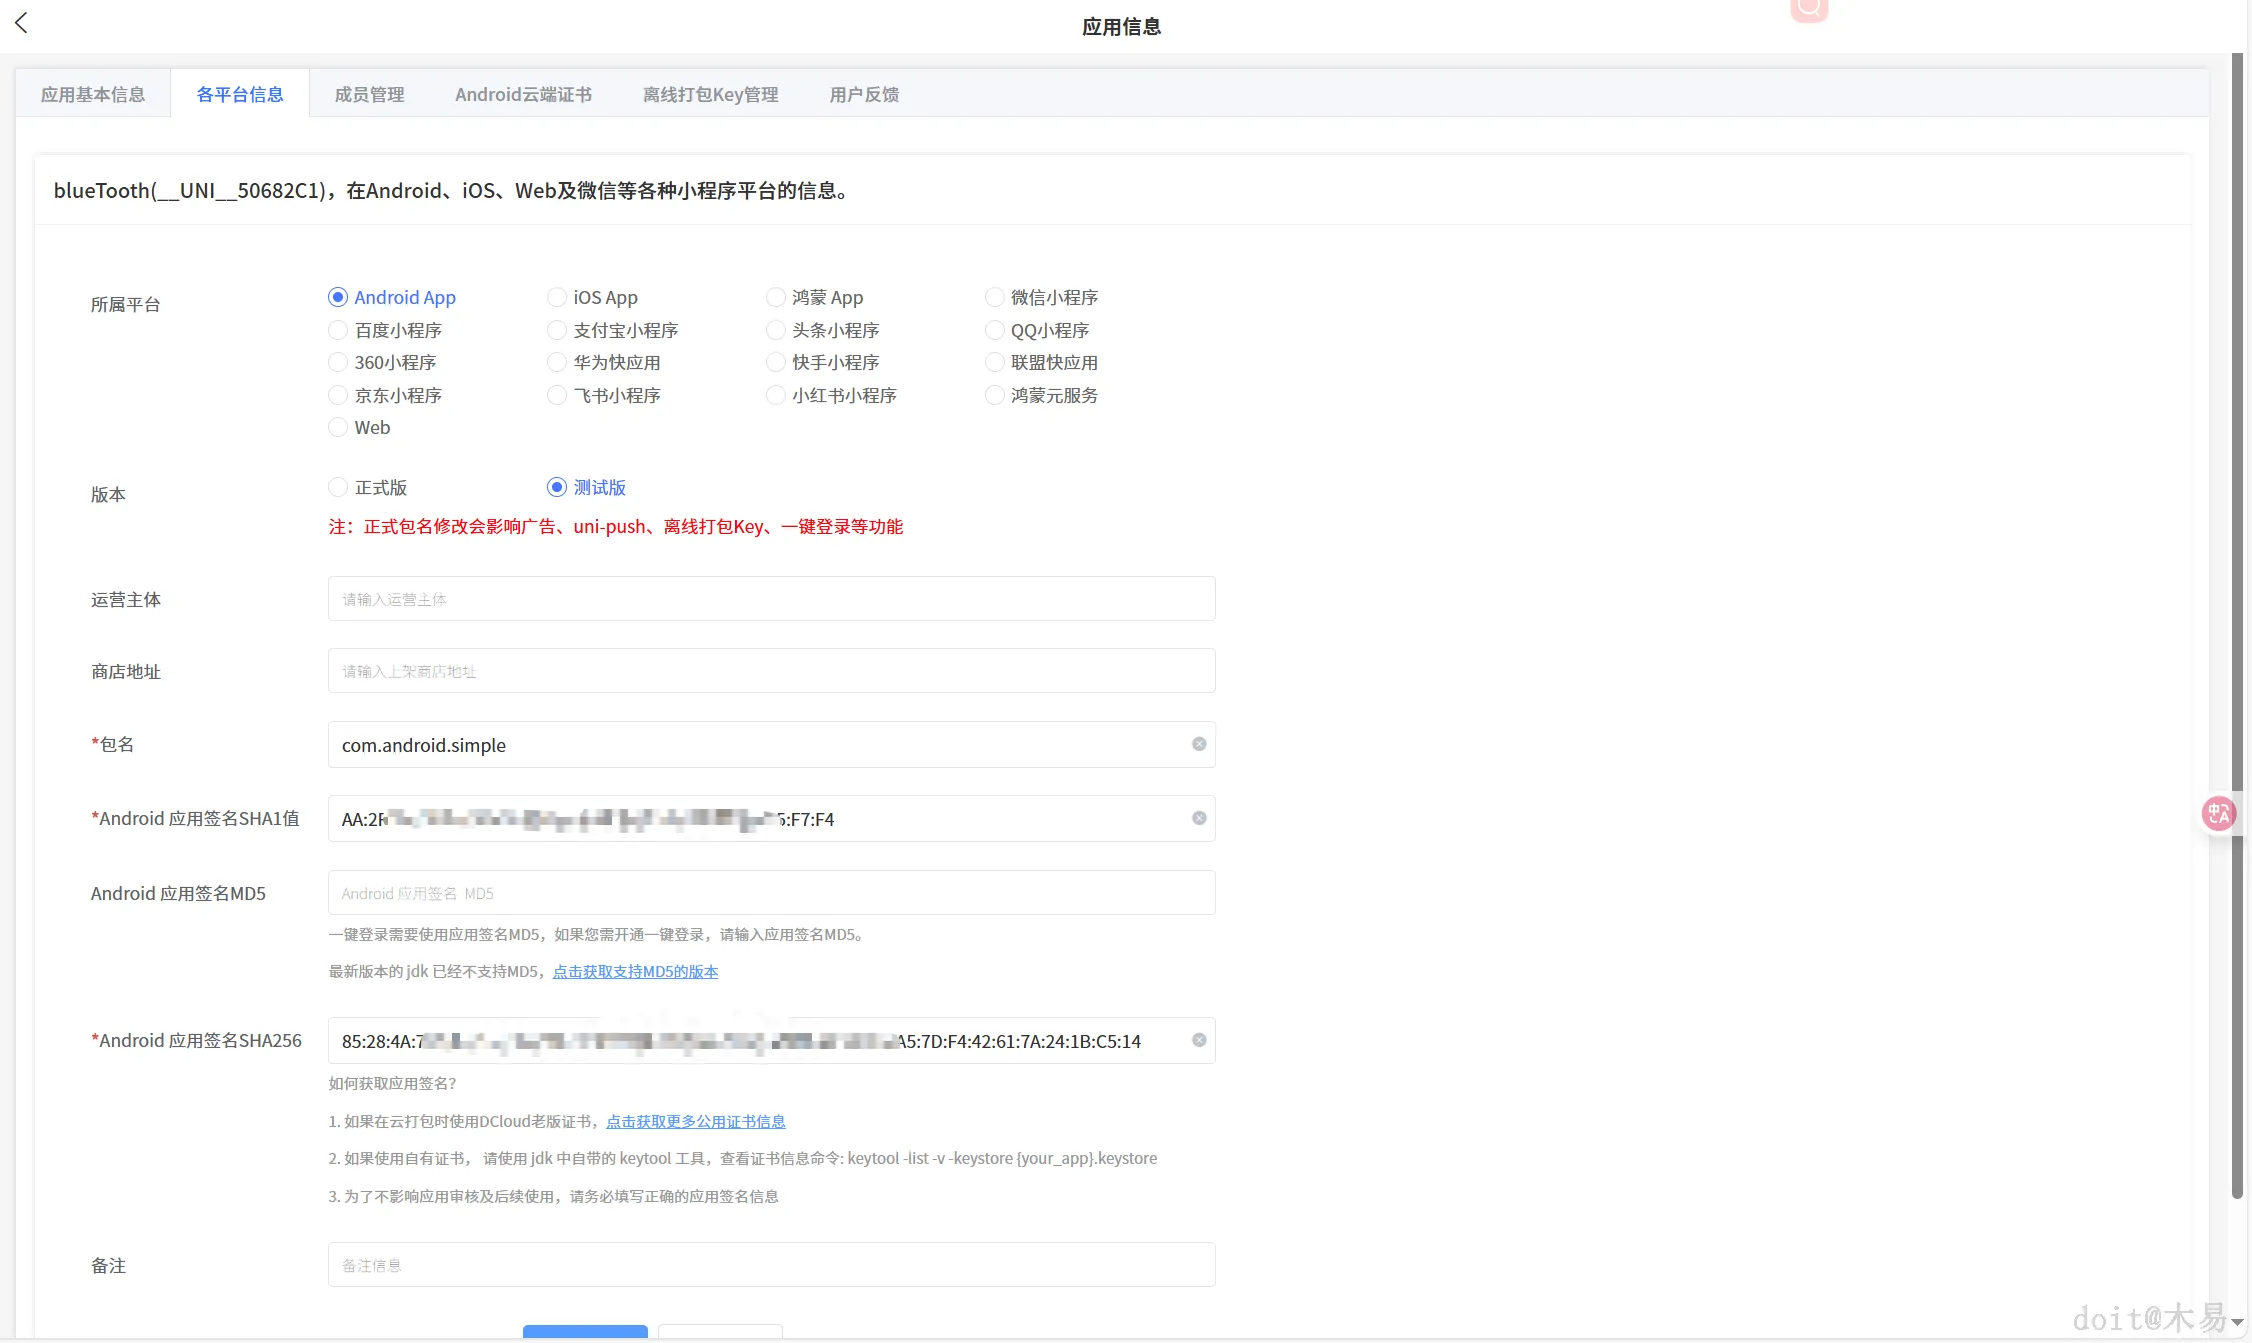Click the back arrow icon
This screenshot has height=1343, width=2252.
point(21,23)
